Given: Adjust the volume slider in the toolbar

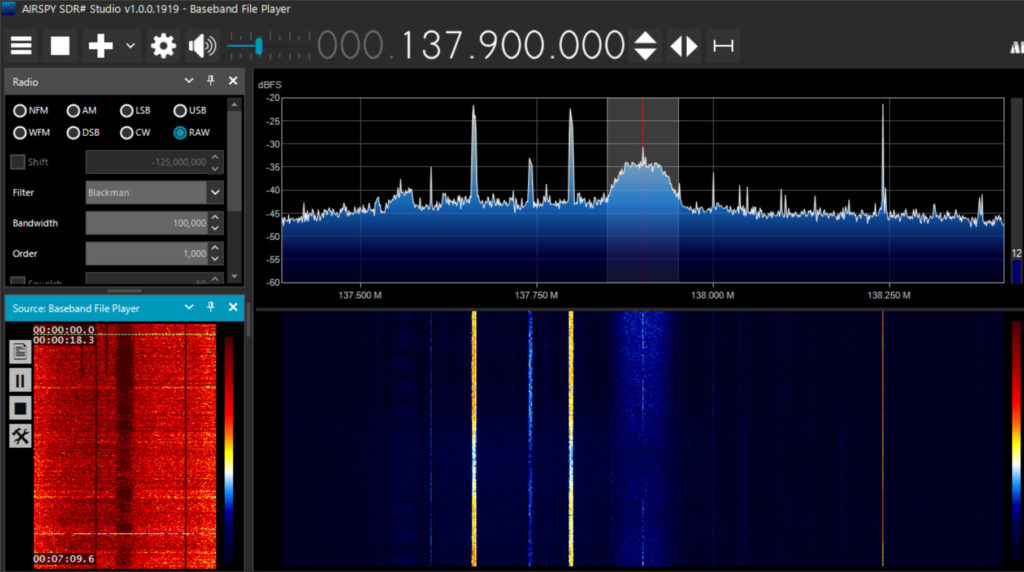Looking at the screenshot, I should tap(258, 46).
